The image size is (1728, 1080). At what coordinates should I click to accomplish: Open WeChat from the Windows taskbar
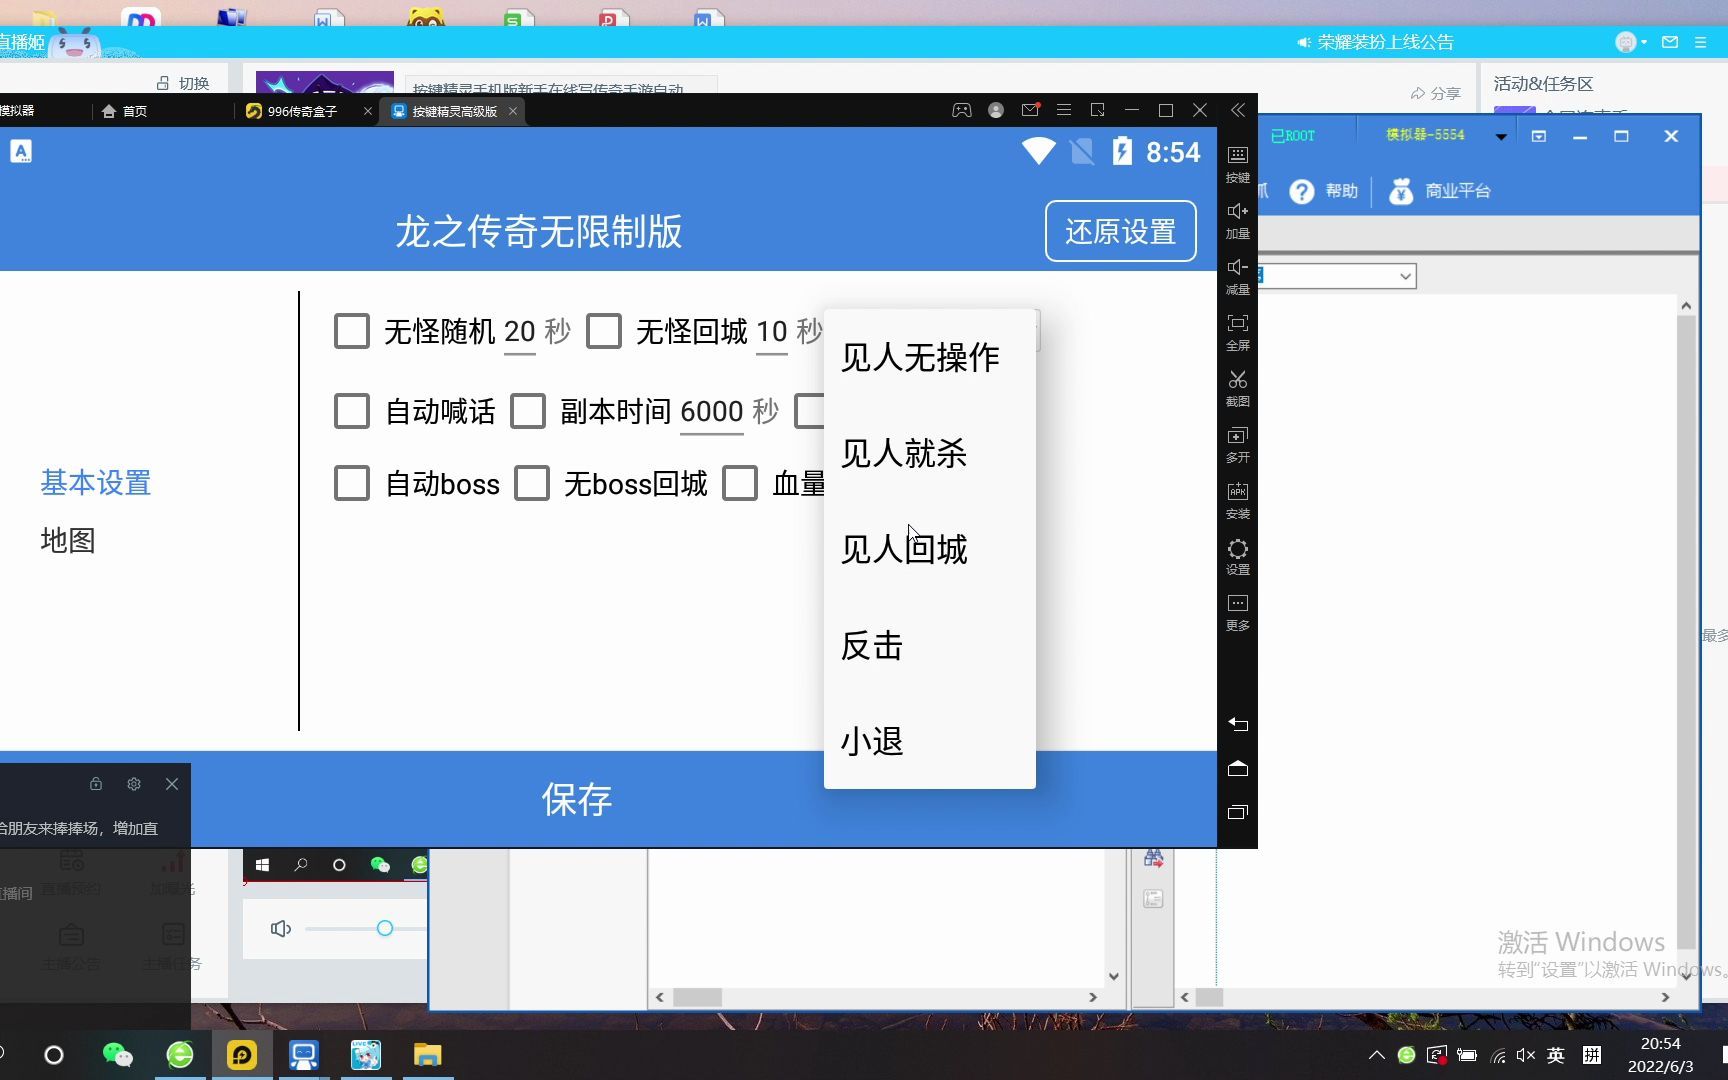tap(118, 1055)
